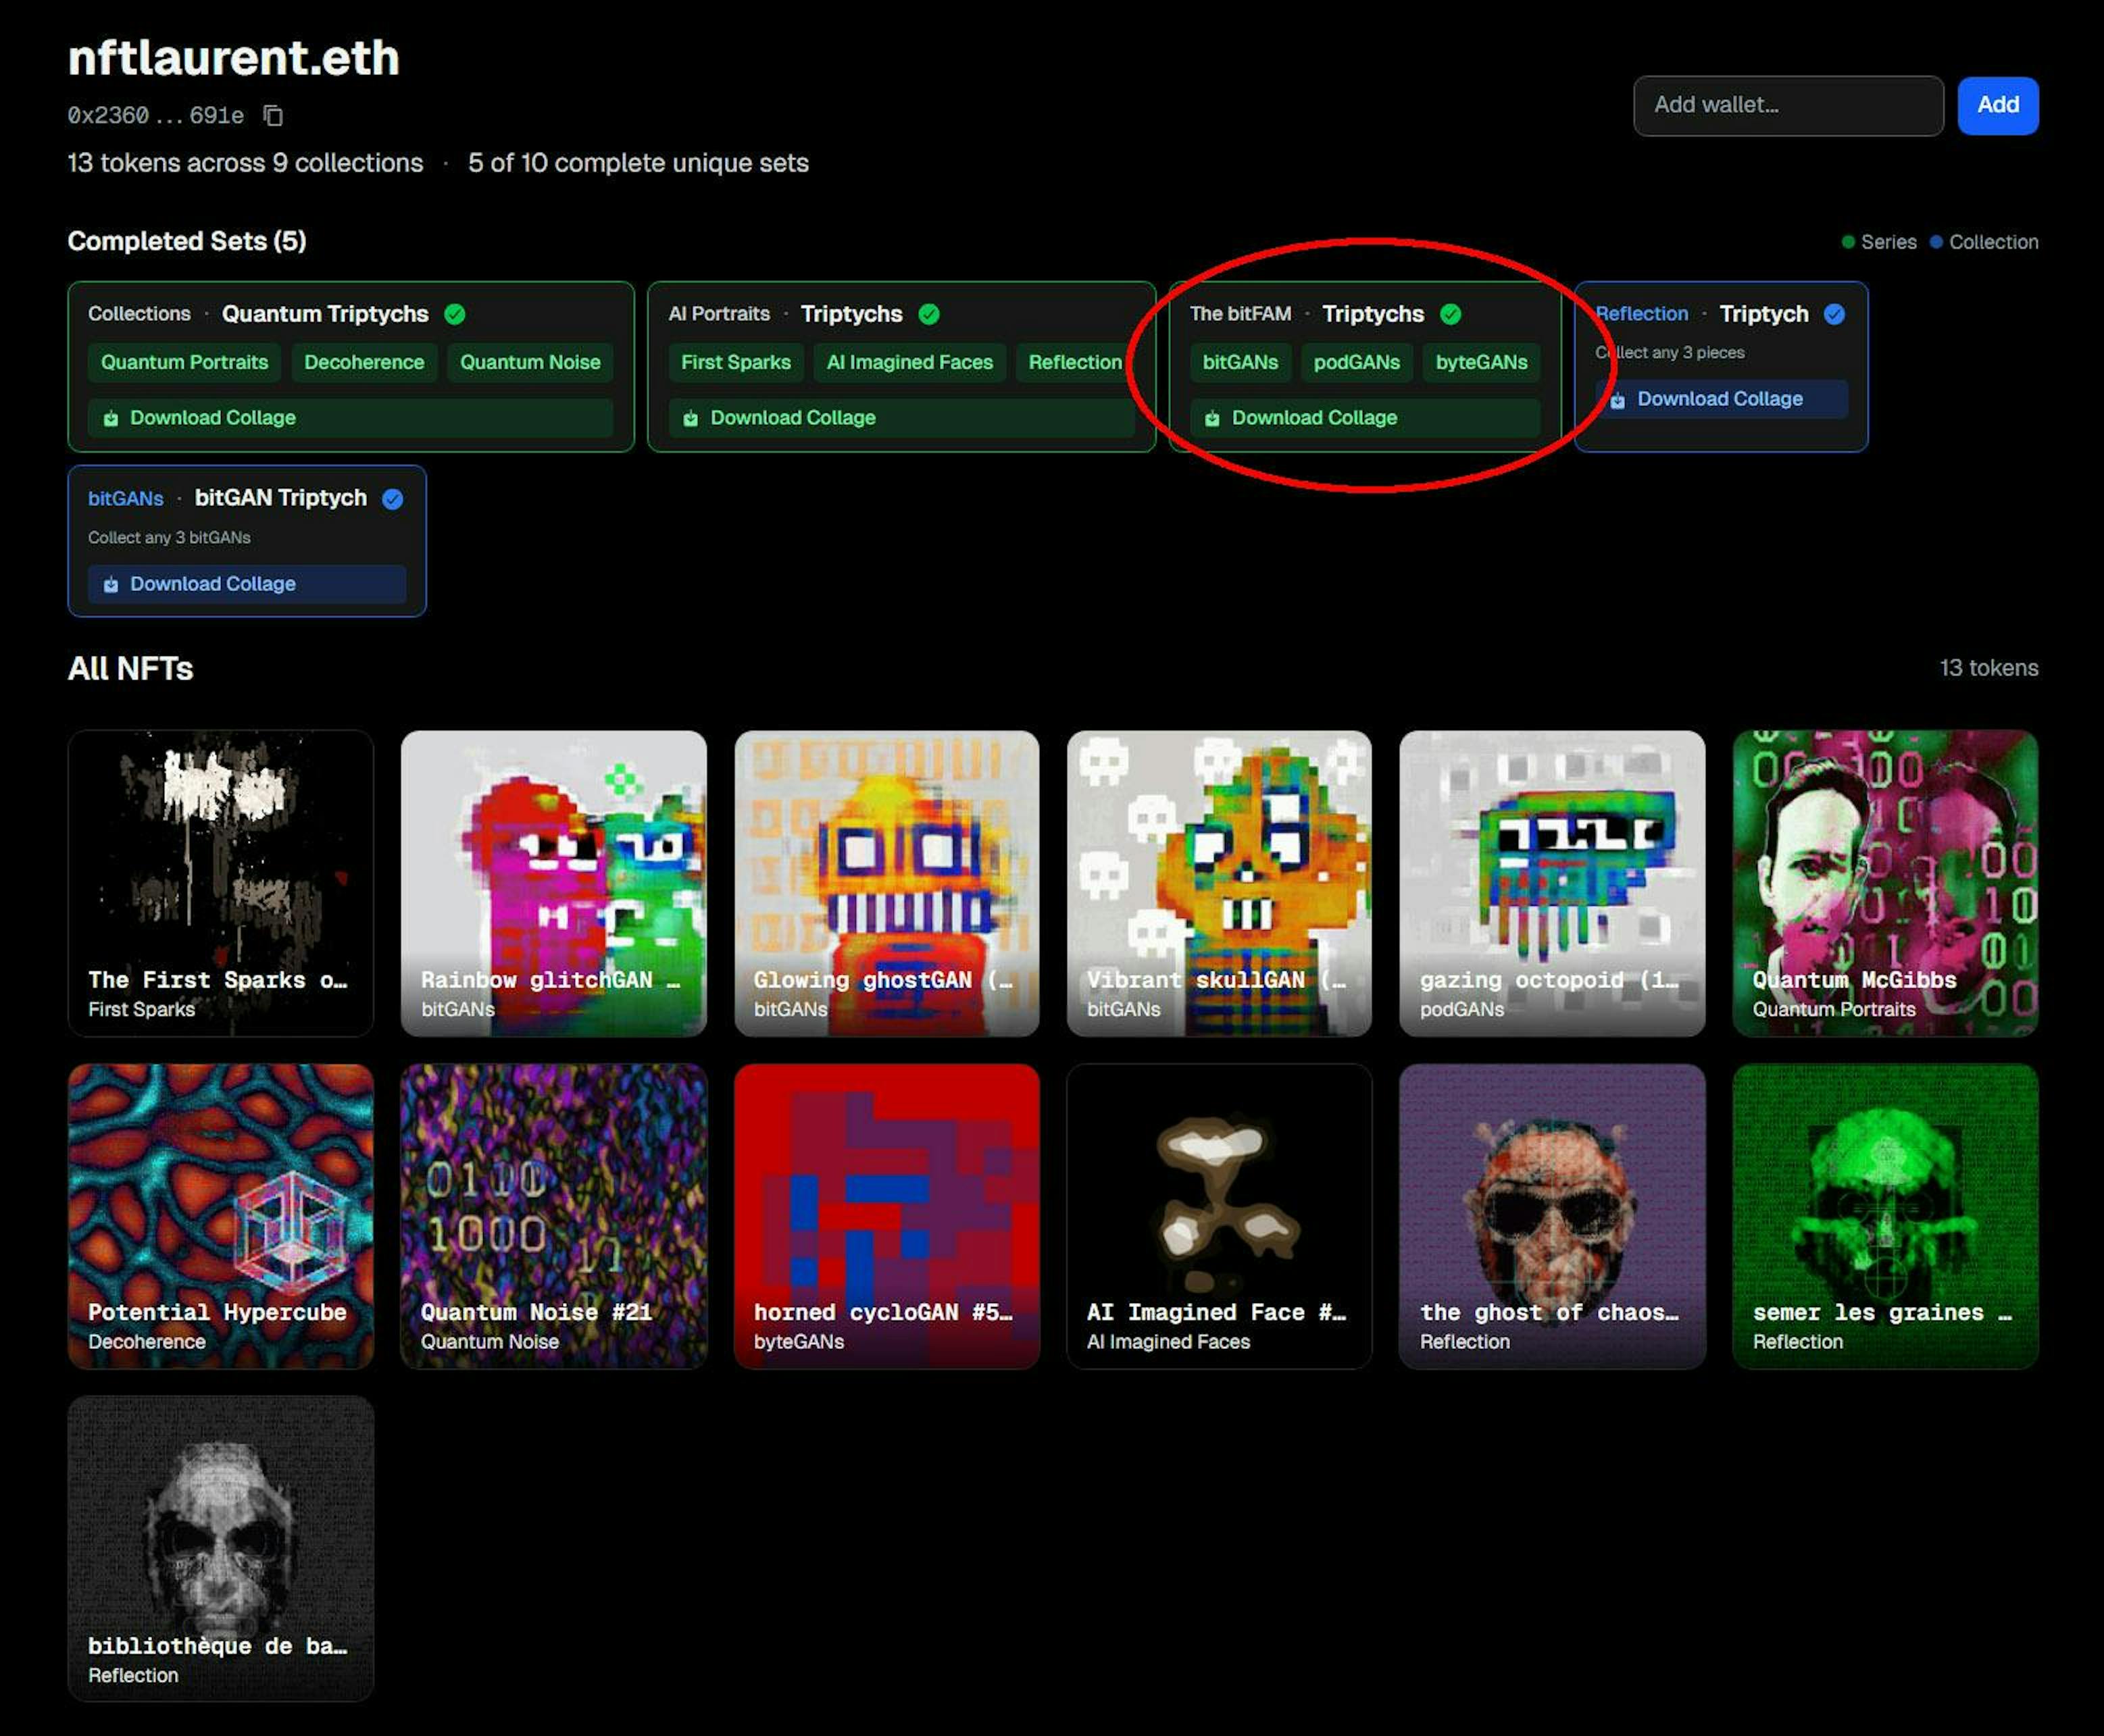Click download icon in Quantum Triptychs card
Screen dimensions: 2104x1736
click(111, 418)
